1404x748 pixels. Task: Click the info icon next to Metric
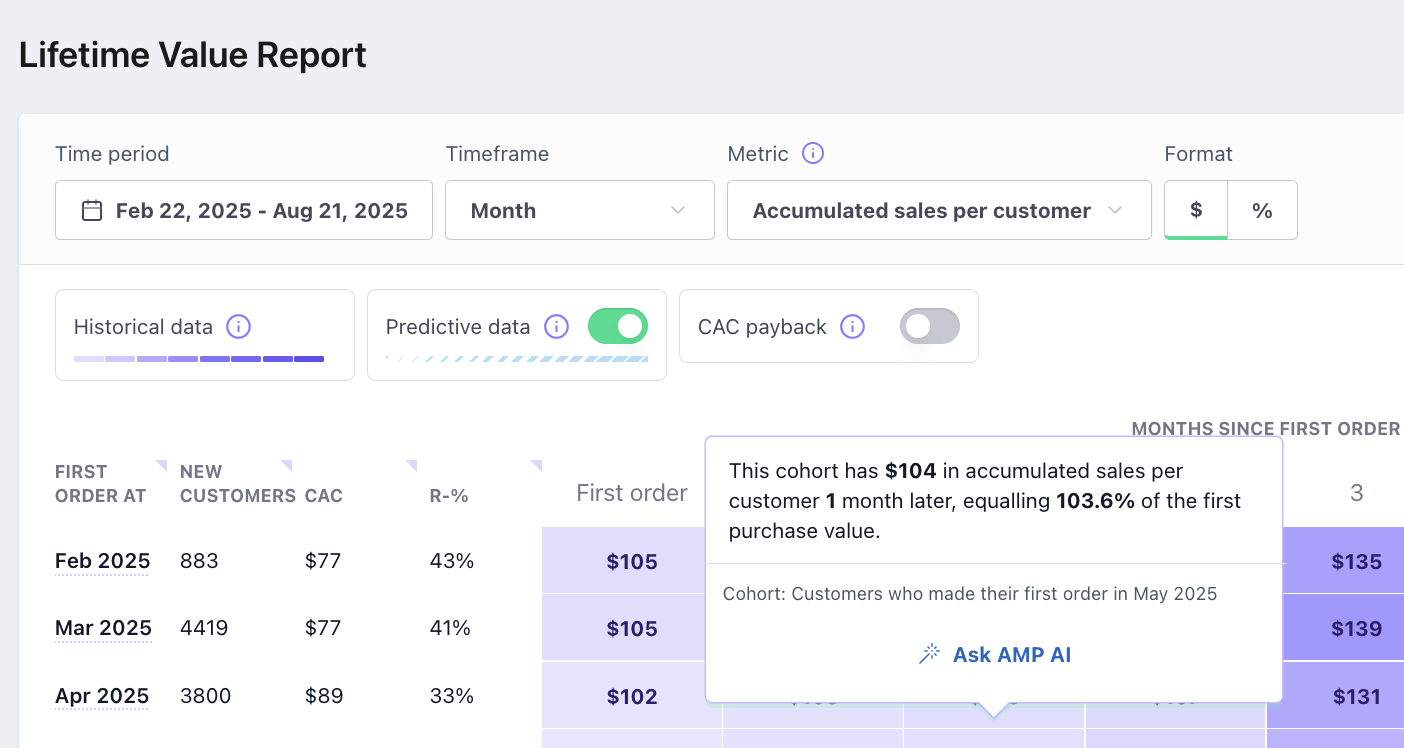point(813,154)
